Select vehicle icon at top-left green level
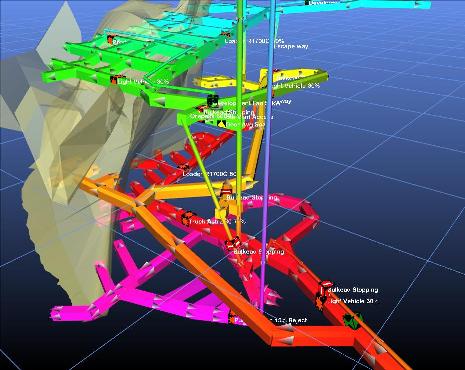Image resolution: width=465 pixels, height=370 pixels. 110,39
